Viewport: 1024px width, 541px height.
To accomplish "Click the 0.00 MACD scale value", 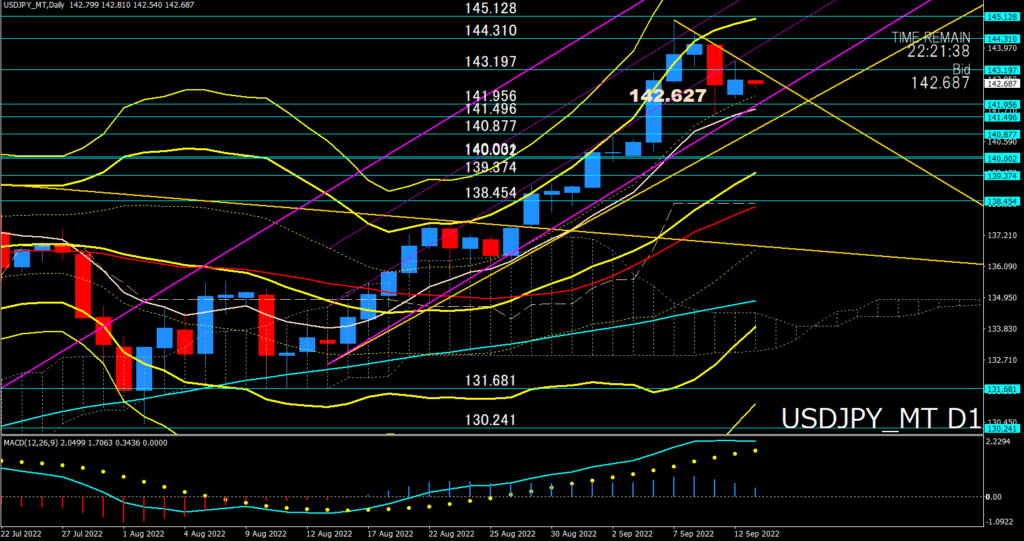I will point(995,497).
